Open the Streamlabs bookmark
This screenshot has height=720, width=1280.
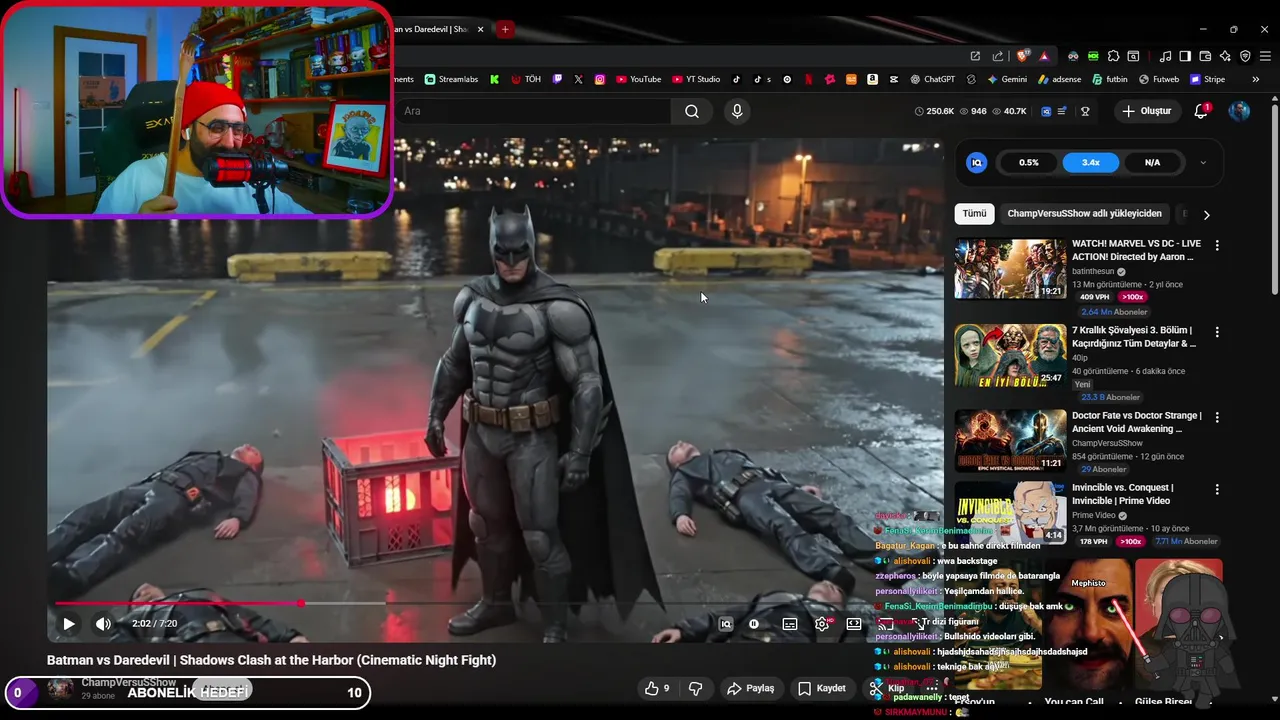pyautogui.click(x=453, y=79)
